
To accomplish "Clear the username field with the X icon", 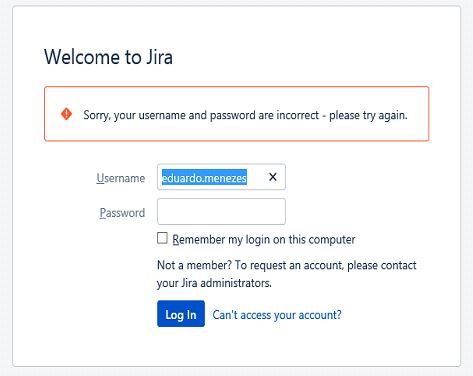I will coord(273,177).
